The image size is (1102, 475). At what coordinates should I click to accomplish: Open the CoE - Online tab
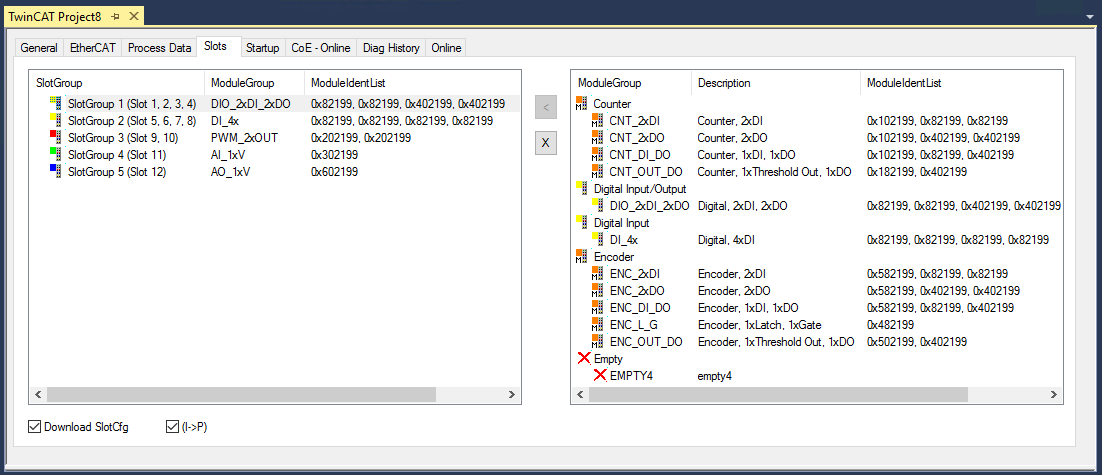320,48
